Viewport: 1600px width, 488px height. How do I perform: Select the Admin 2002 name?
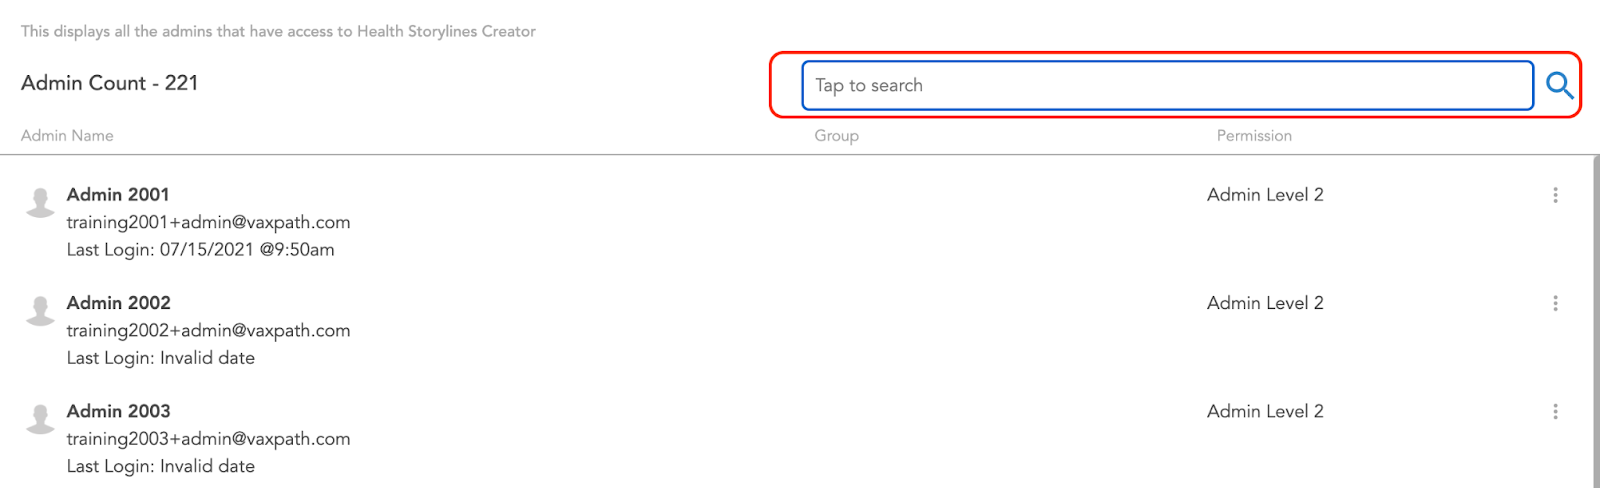118,303
